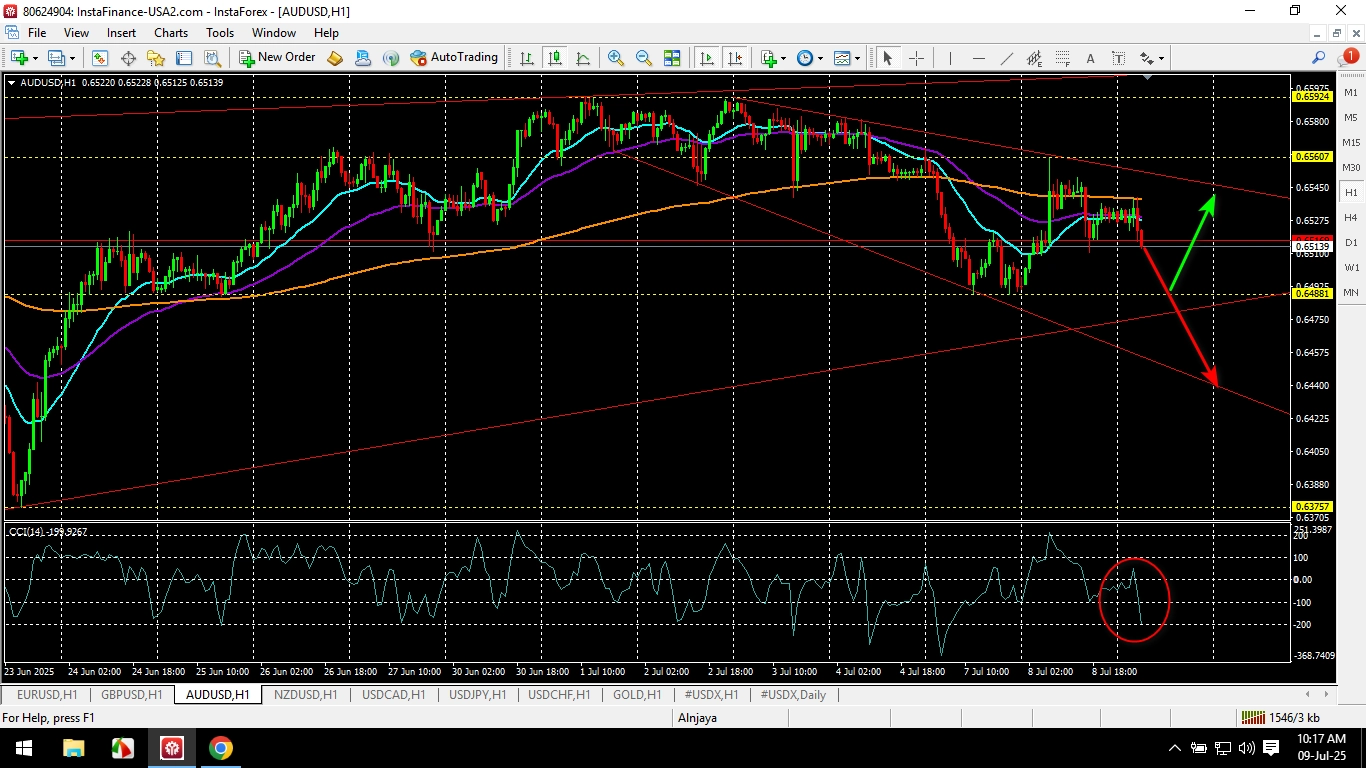Click the New Chart icon

[x=20, y=58]
